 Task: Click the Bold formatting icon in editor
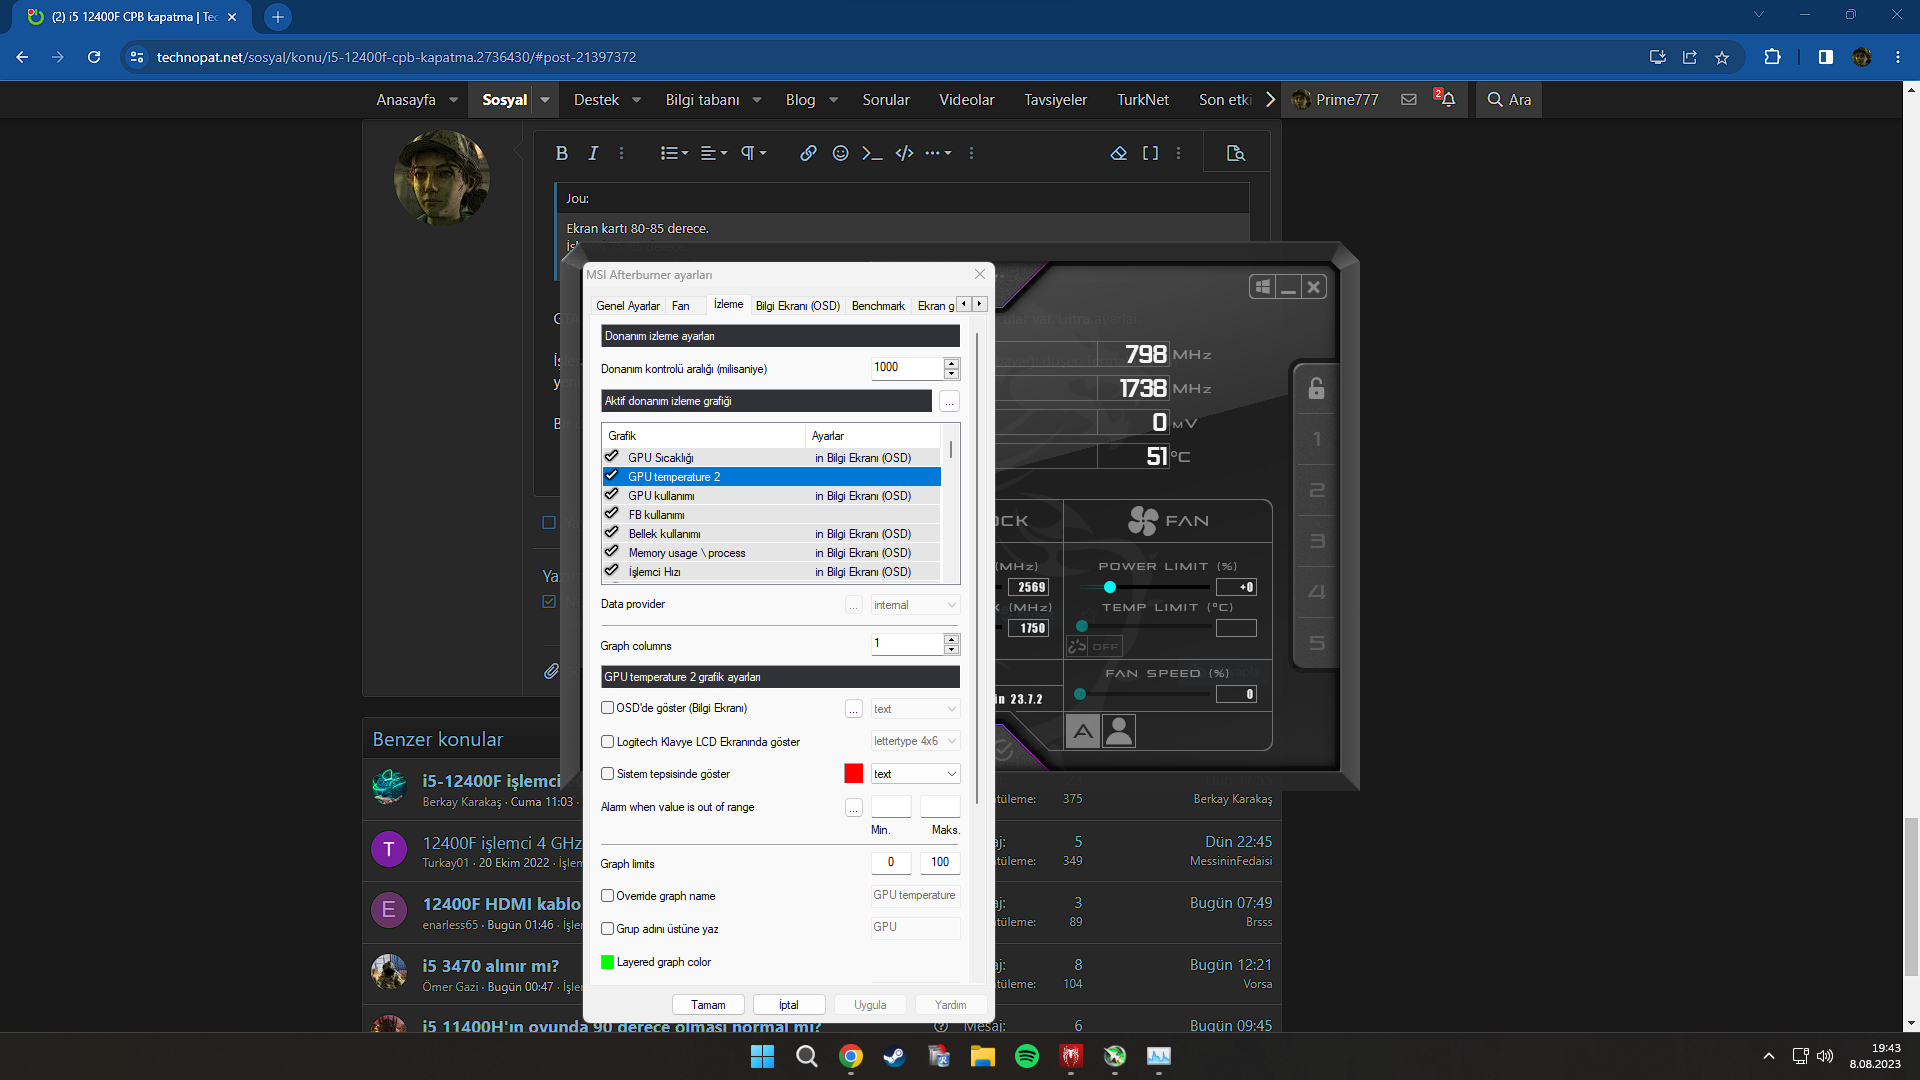(x=561, y=153)
